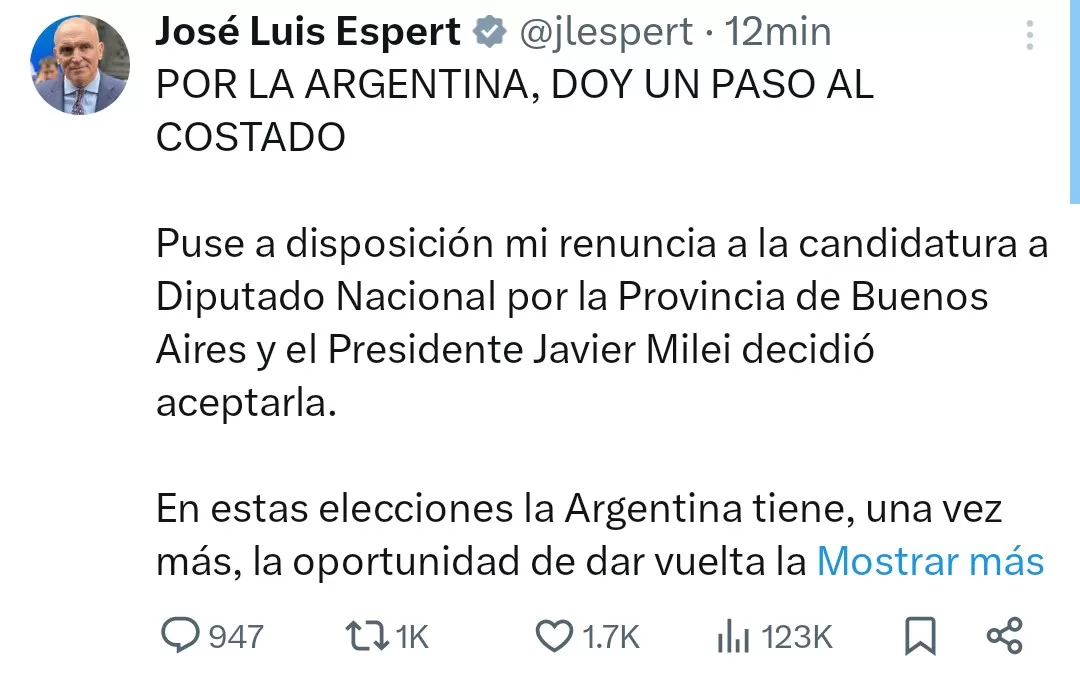Open the three-dot more options menu
1080x681 pixels.
click(1030, 38)
